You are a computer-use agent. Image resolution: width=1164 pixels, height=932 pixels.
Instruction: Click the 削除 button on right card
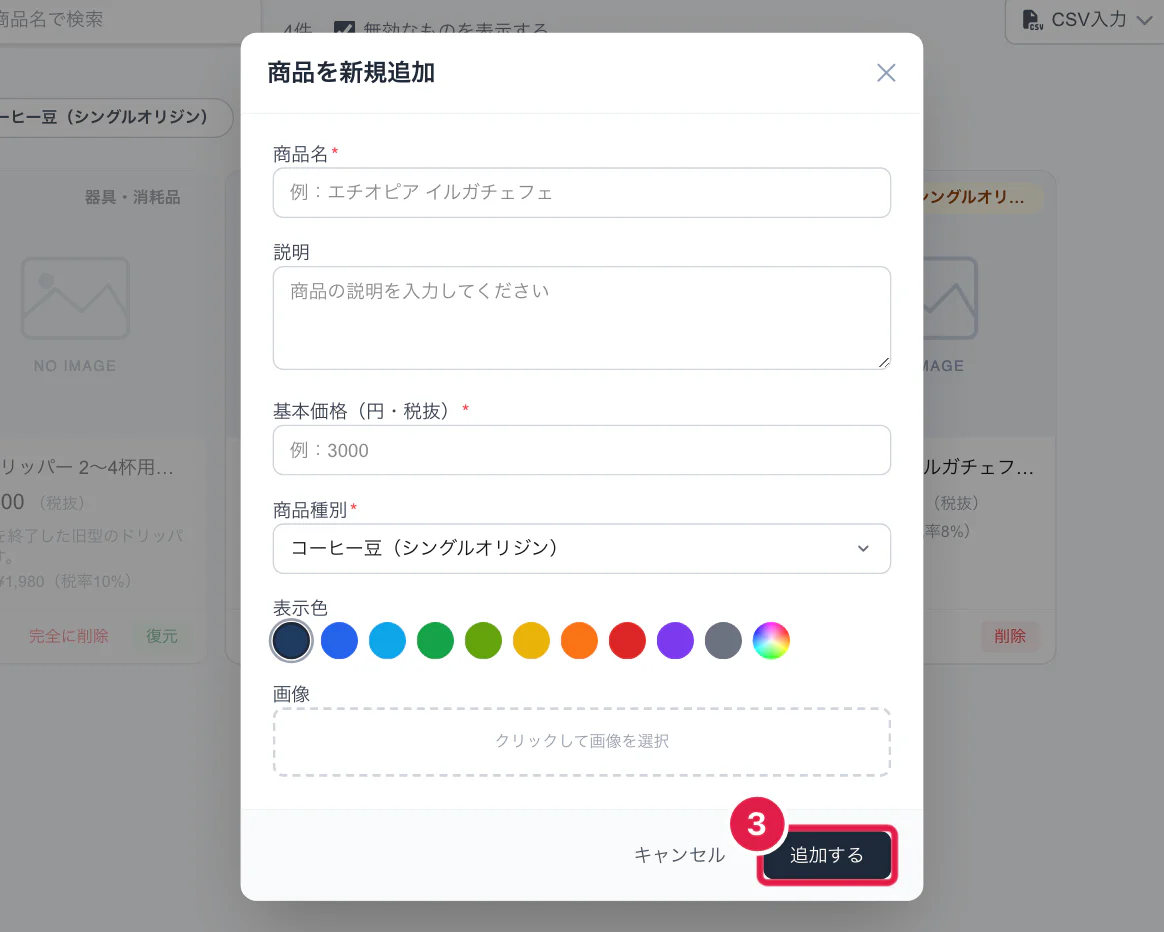(1010, 636)
